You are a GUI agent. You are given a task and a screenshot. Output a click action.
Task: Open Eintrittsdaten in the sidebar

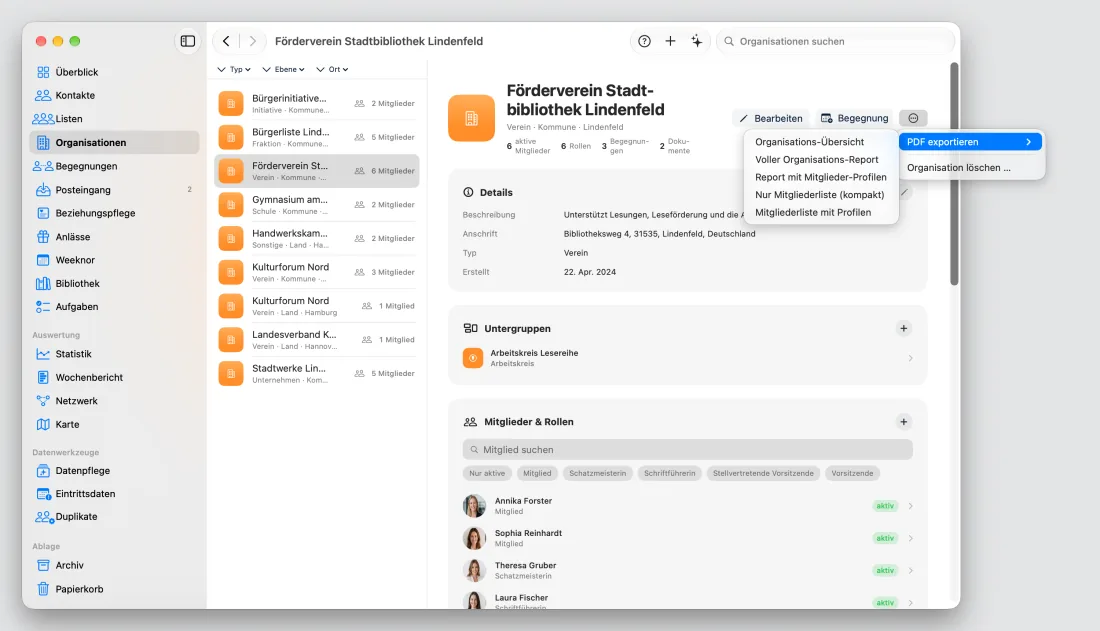coord(114,493)
